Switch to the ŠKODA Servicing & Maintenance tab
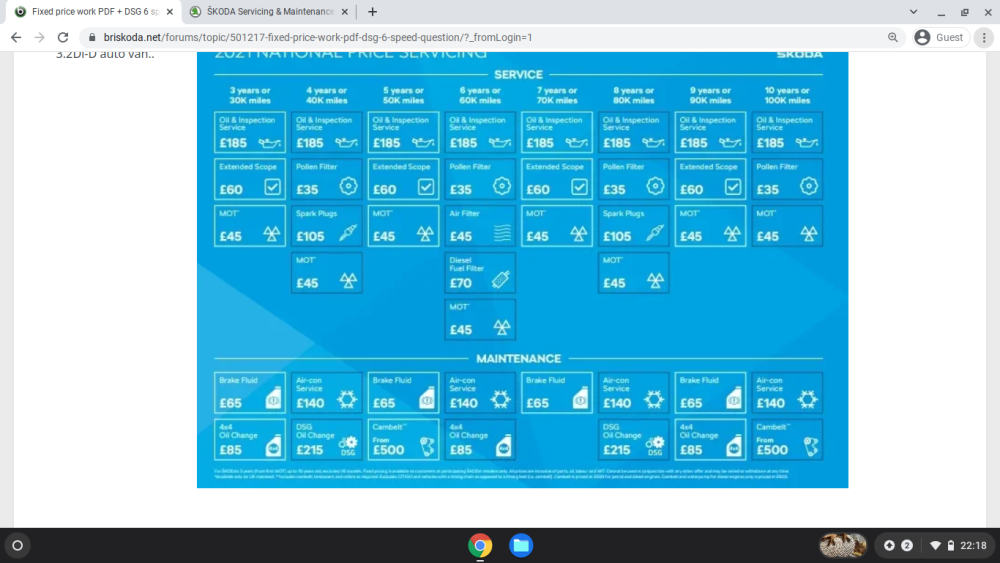This screenshot has height=563, width=1000. pyautogui.click(x=269, y=11)
